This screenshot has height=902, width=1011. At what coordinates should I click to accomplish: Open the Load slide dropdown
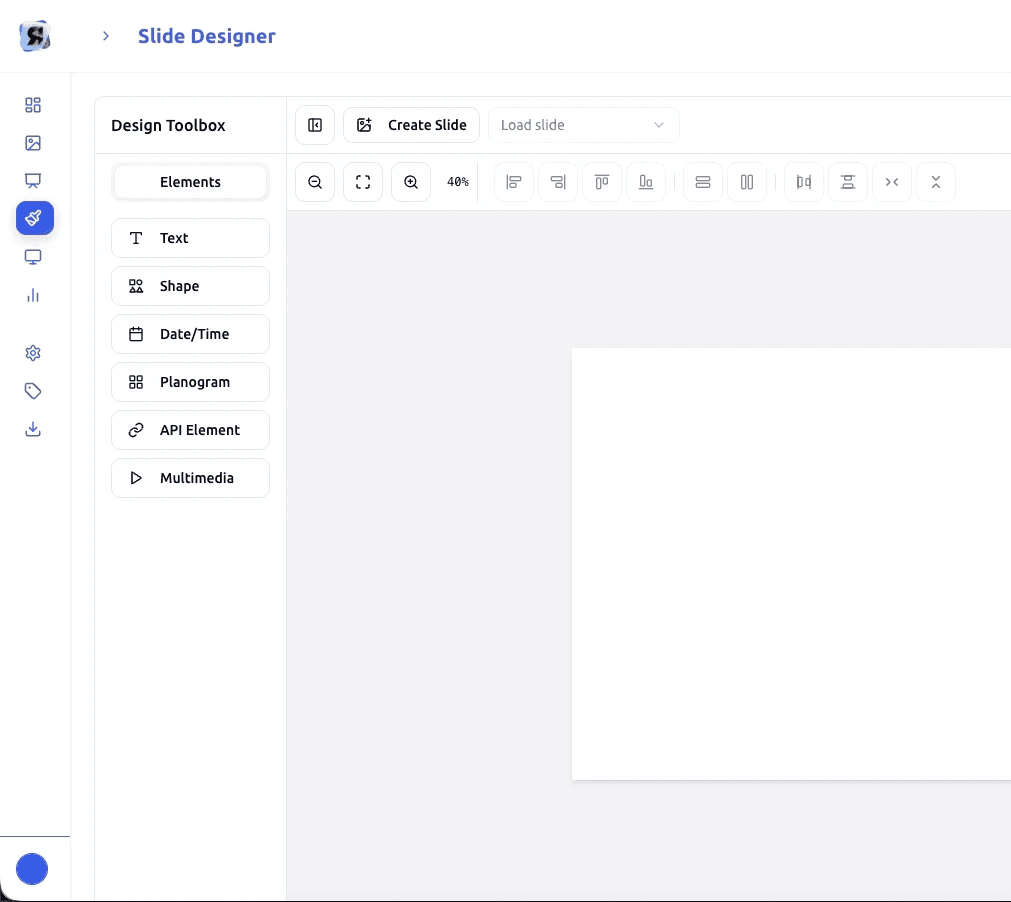coord(583,124)
